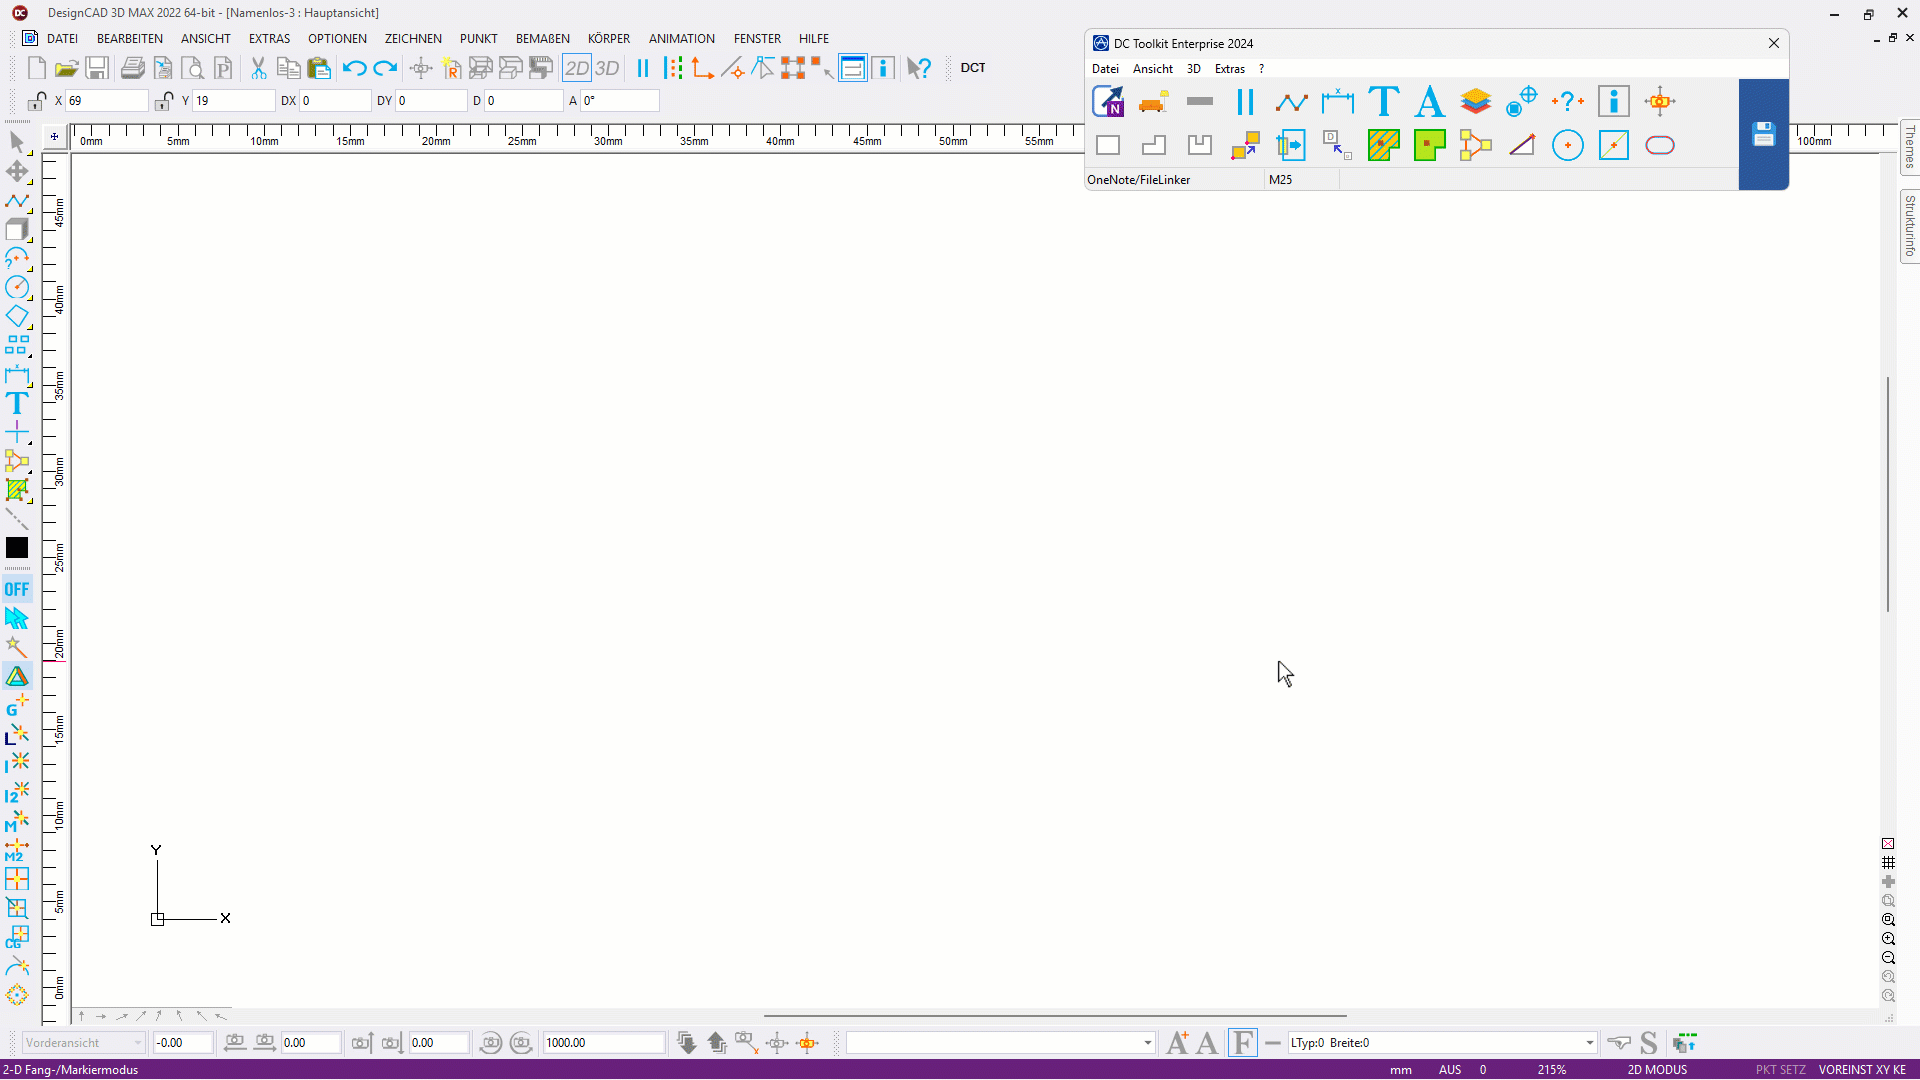Click the circle center icon in DC Toolkit
The image size is (1920, 1080).
[x=1568, y=145]
